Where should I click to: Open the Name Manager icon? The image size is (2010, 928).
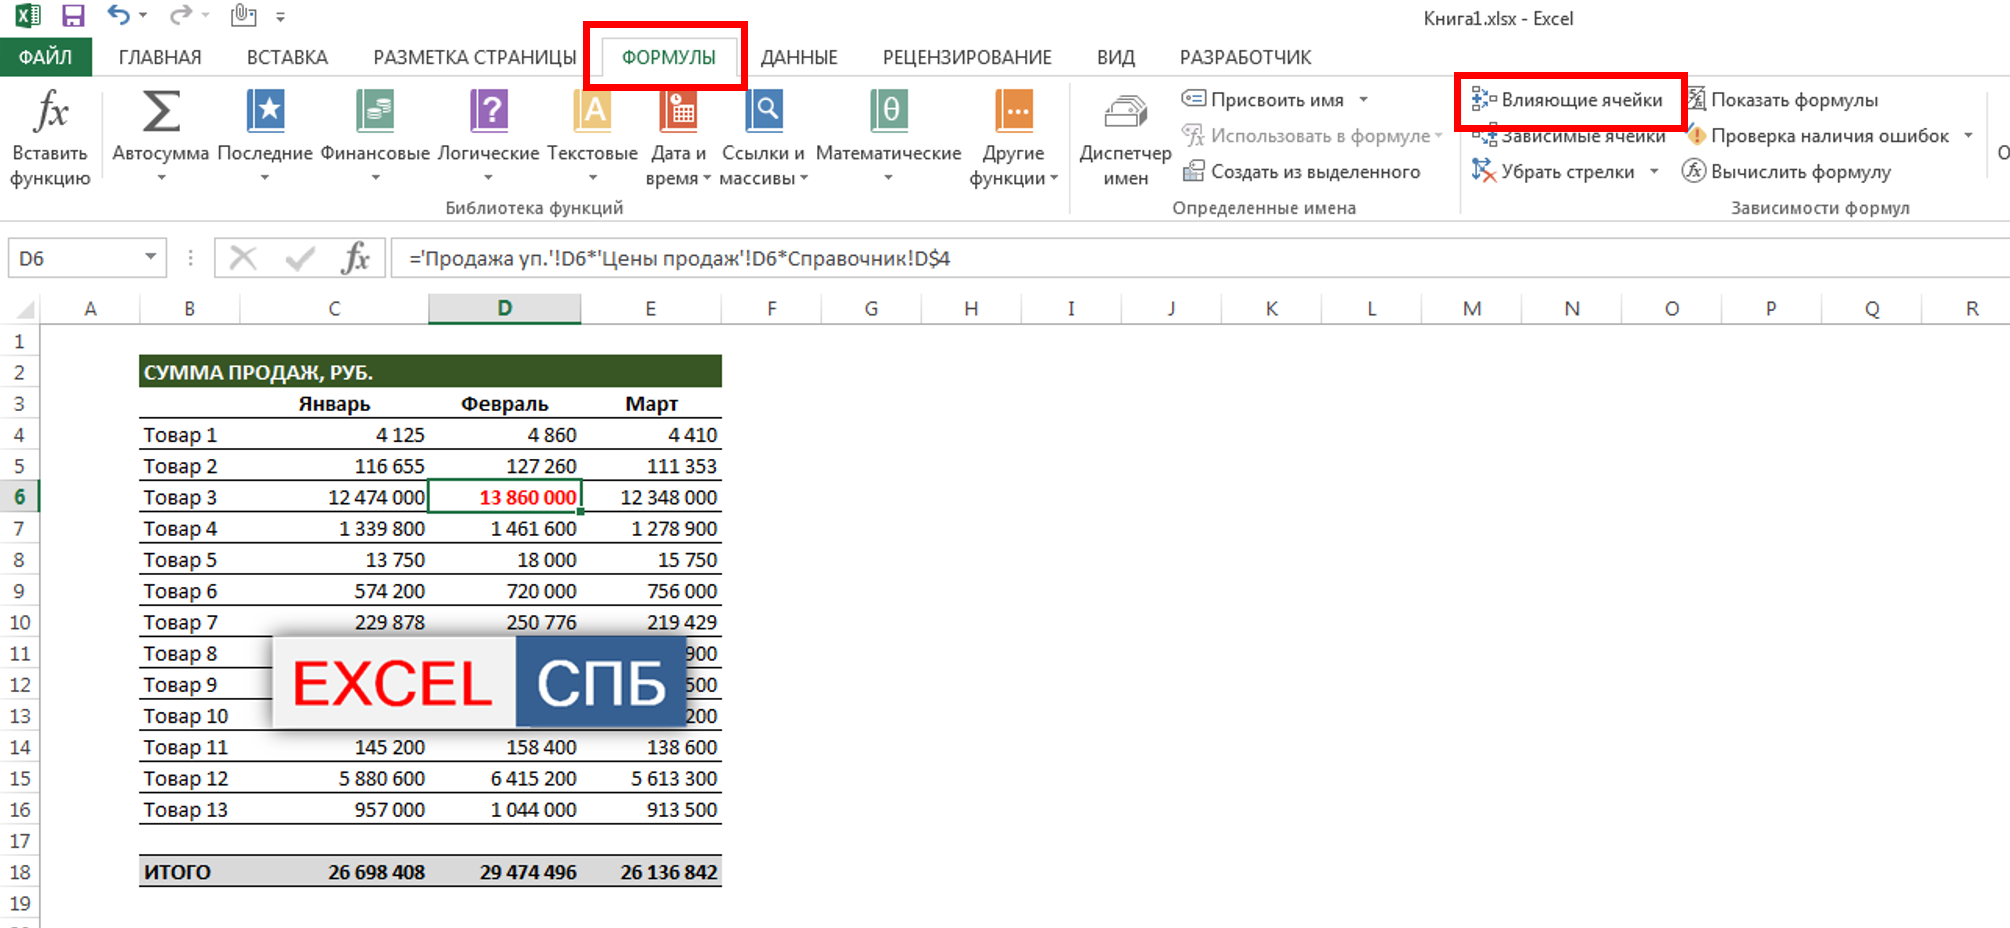tap(1125, 112)
